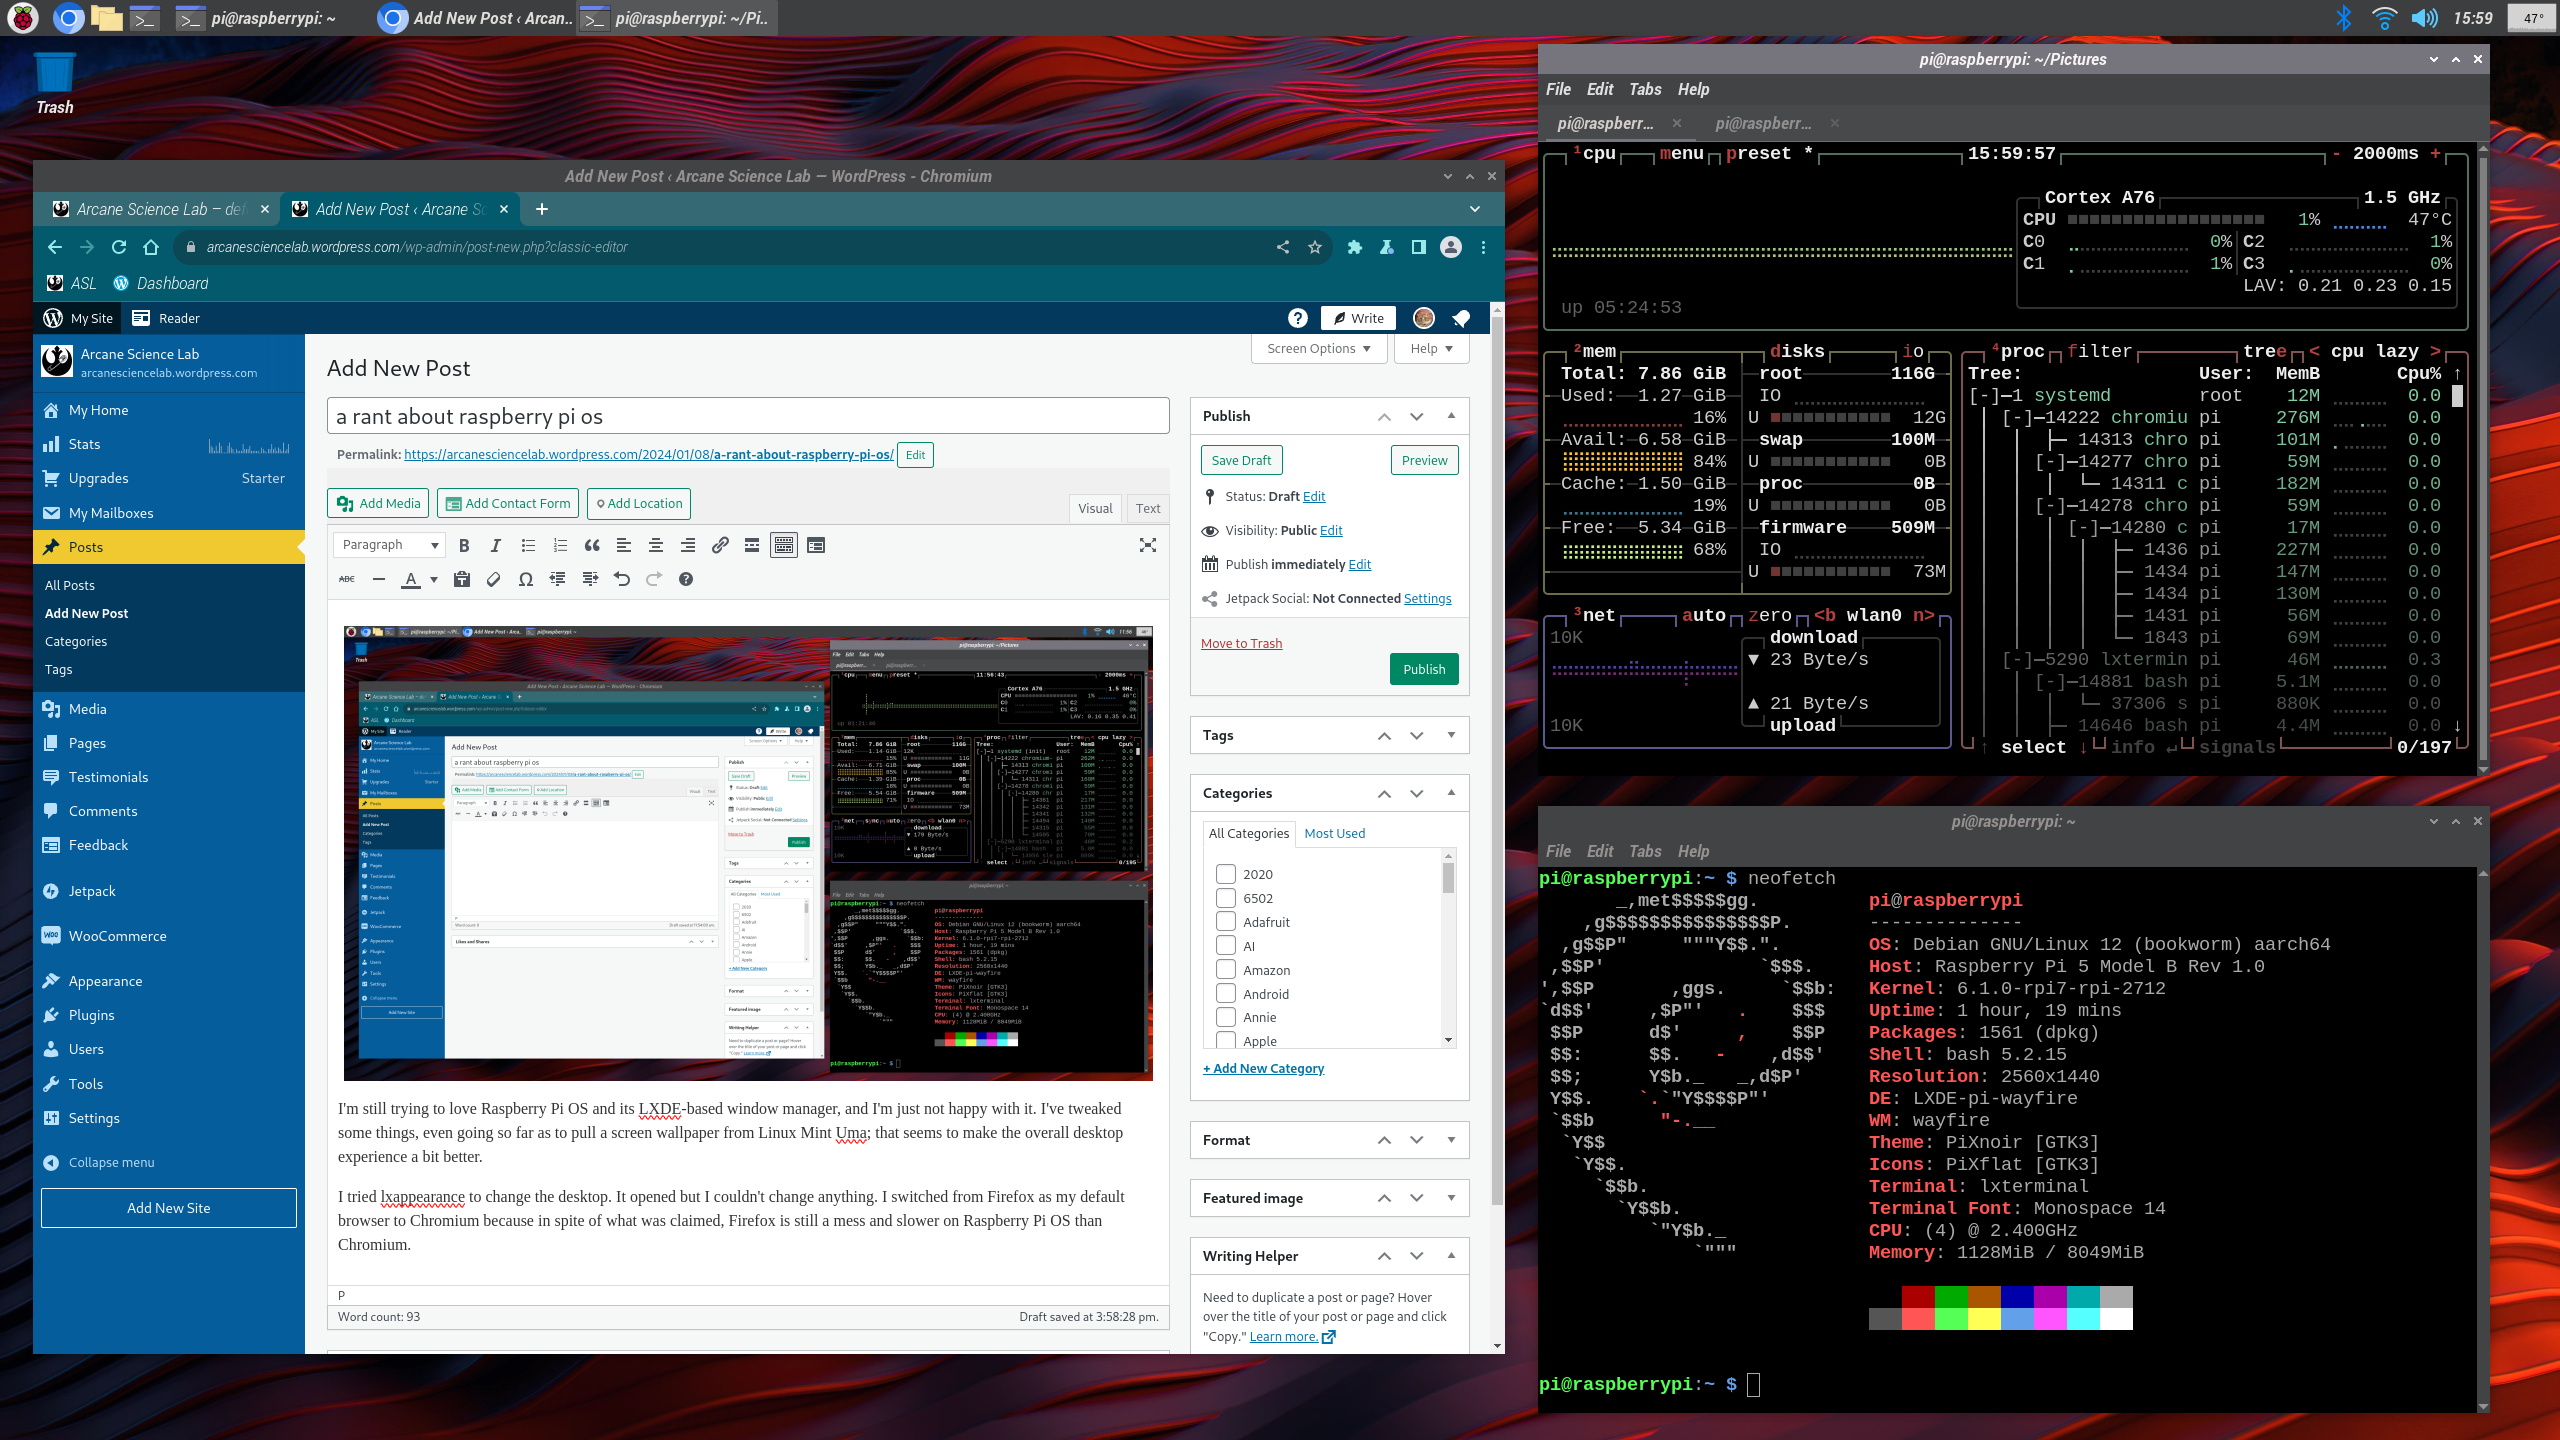The height and width of the screenshot is (1440, 2560).
Task: Expand the Format panel
Action: click(1451, 1140)
